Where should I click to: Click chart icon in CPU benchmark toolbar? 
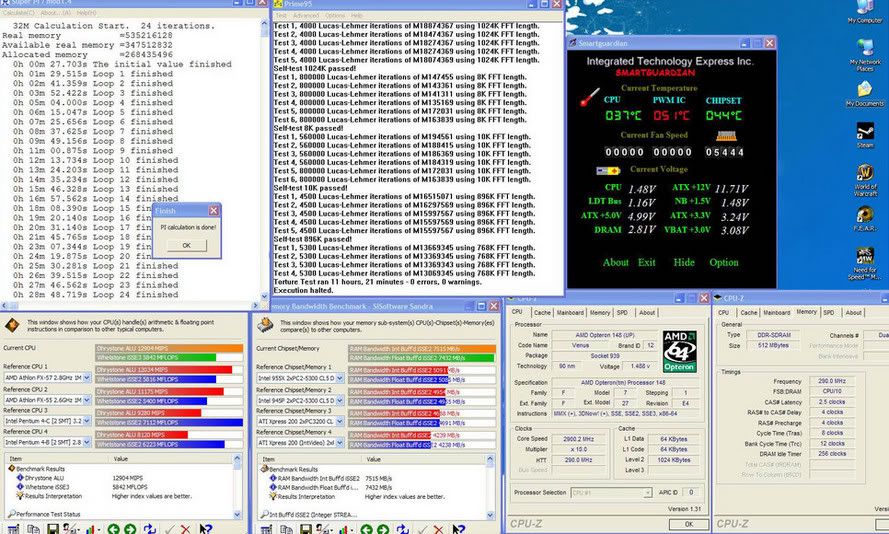coord(91,529)
